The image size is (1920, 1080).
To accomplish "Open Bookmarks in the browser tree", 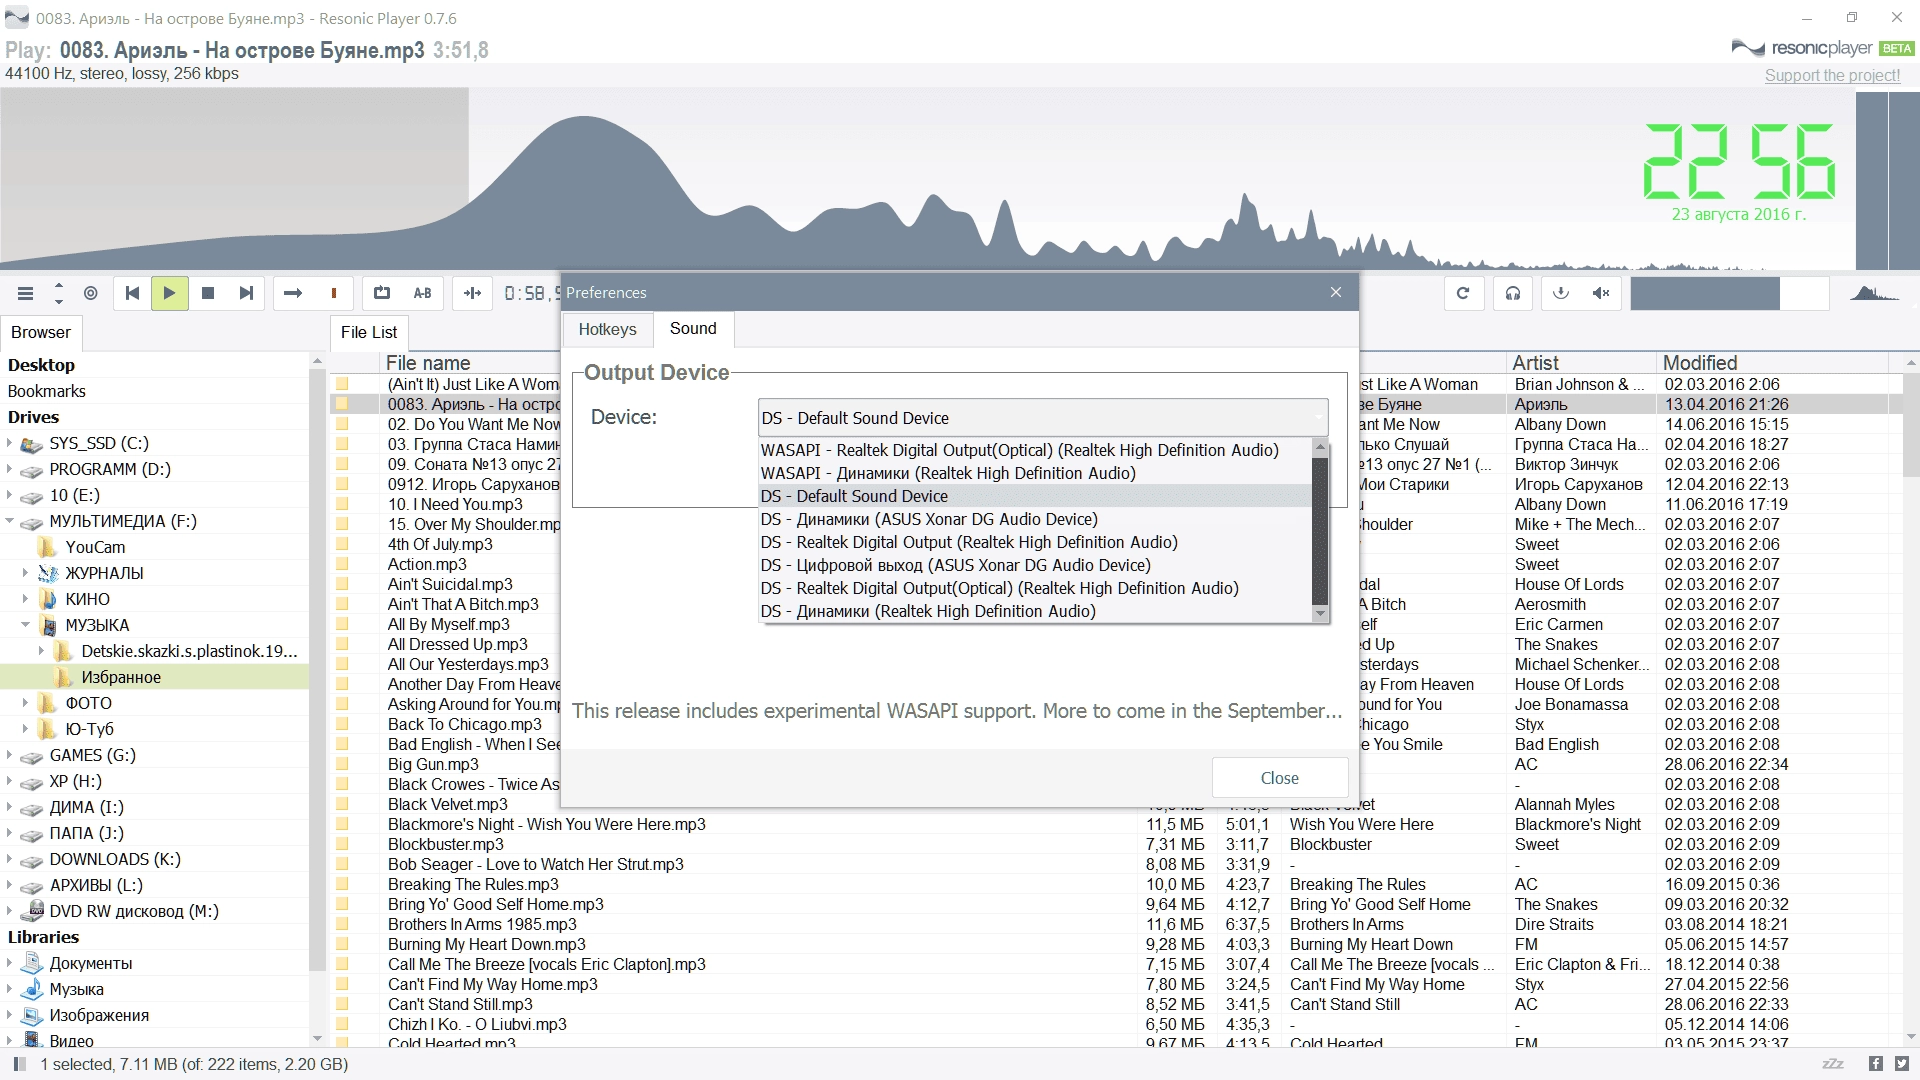I will pos(46,391).
